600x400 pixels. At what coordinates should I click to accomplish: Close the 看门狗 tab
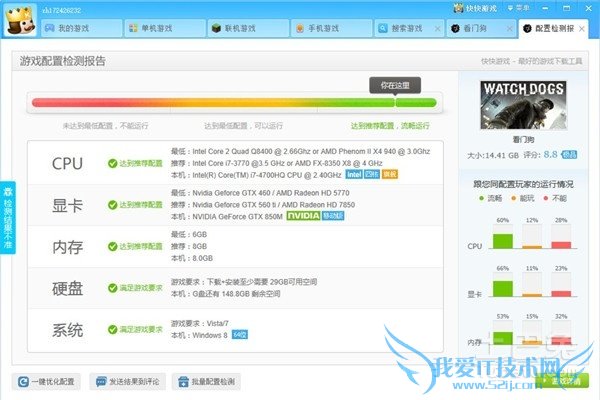(509, 29)
